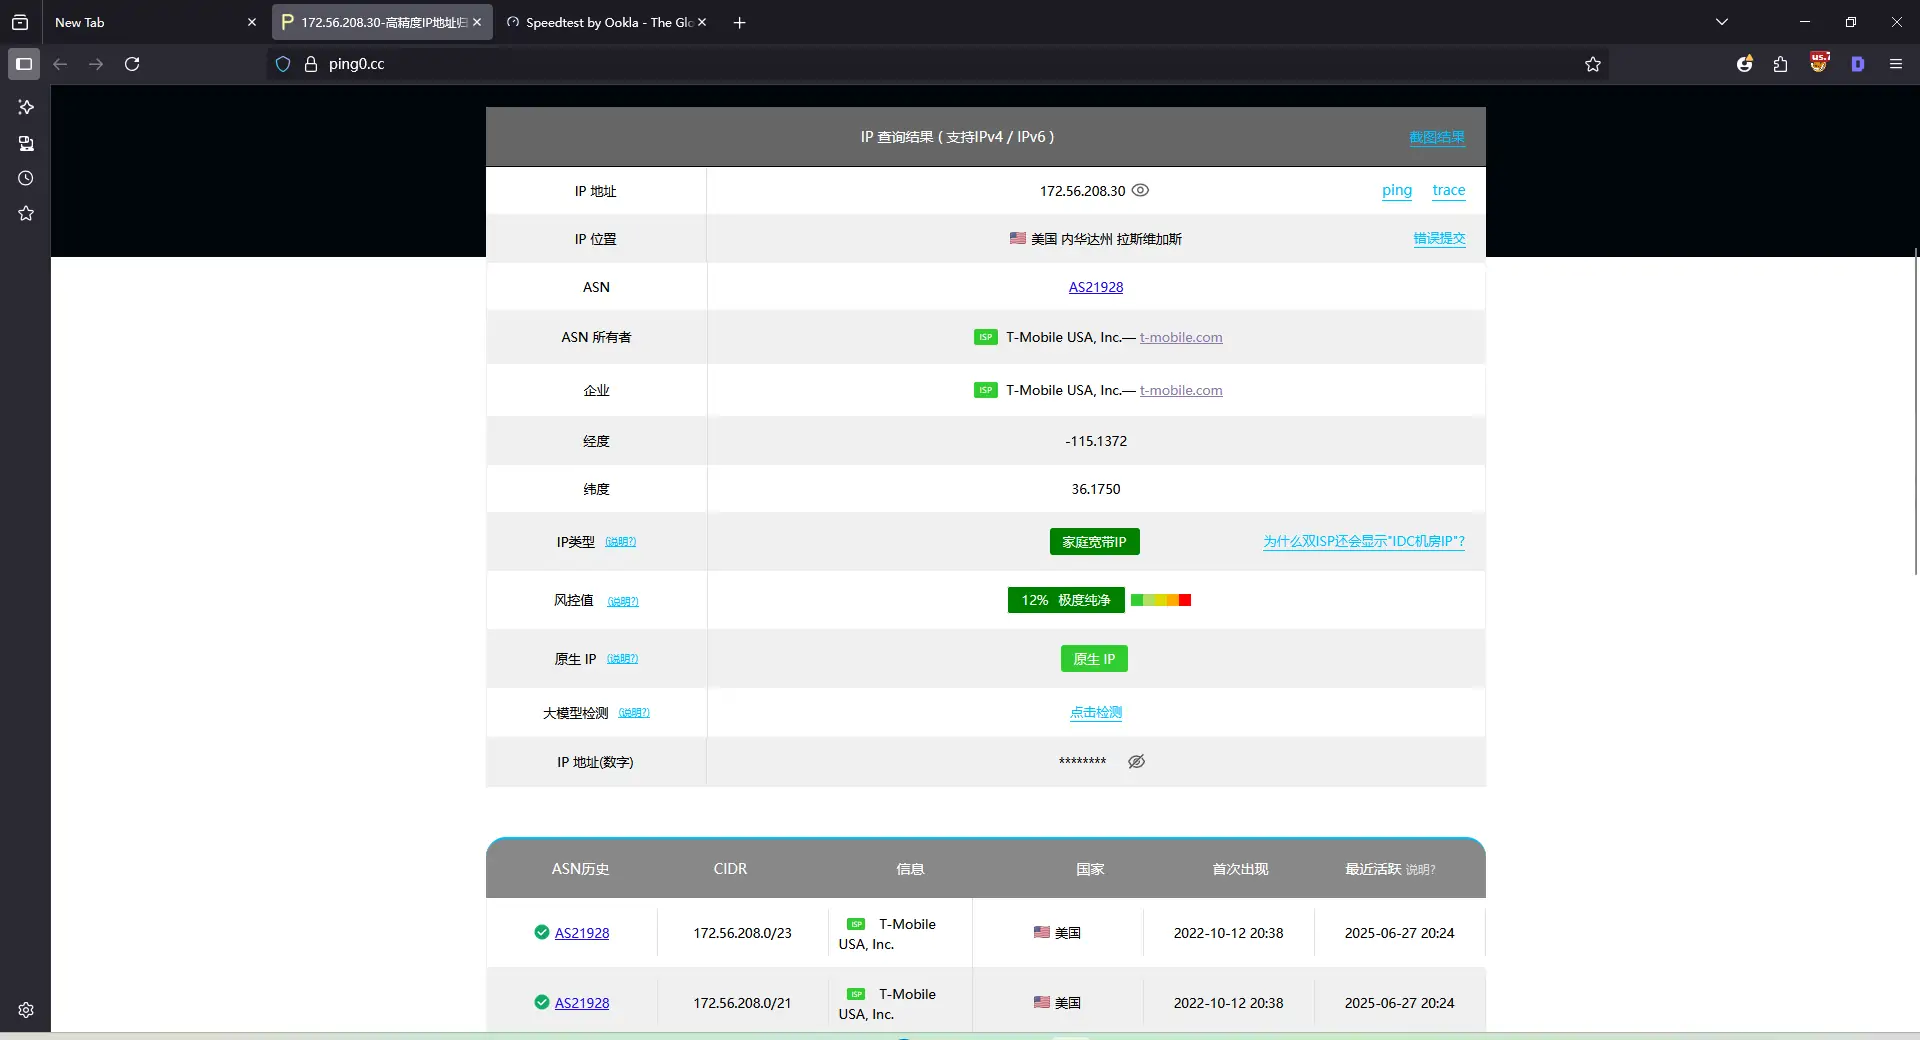Open the US-flag badge extension icon
This screenshot has height=1040, width=1920.
pyautogui.click(x=1820, y=62)
